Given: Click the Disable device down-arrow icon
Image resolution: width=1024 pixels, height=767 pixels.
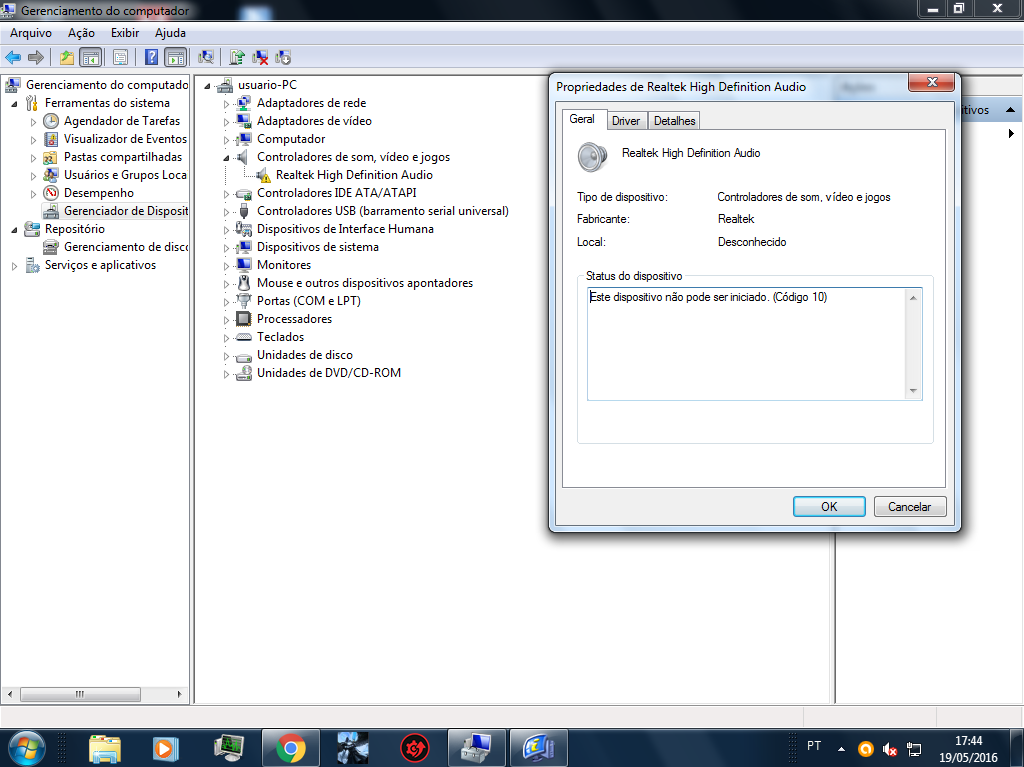Looking at the screenshot, I should [x=283, y=57].
